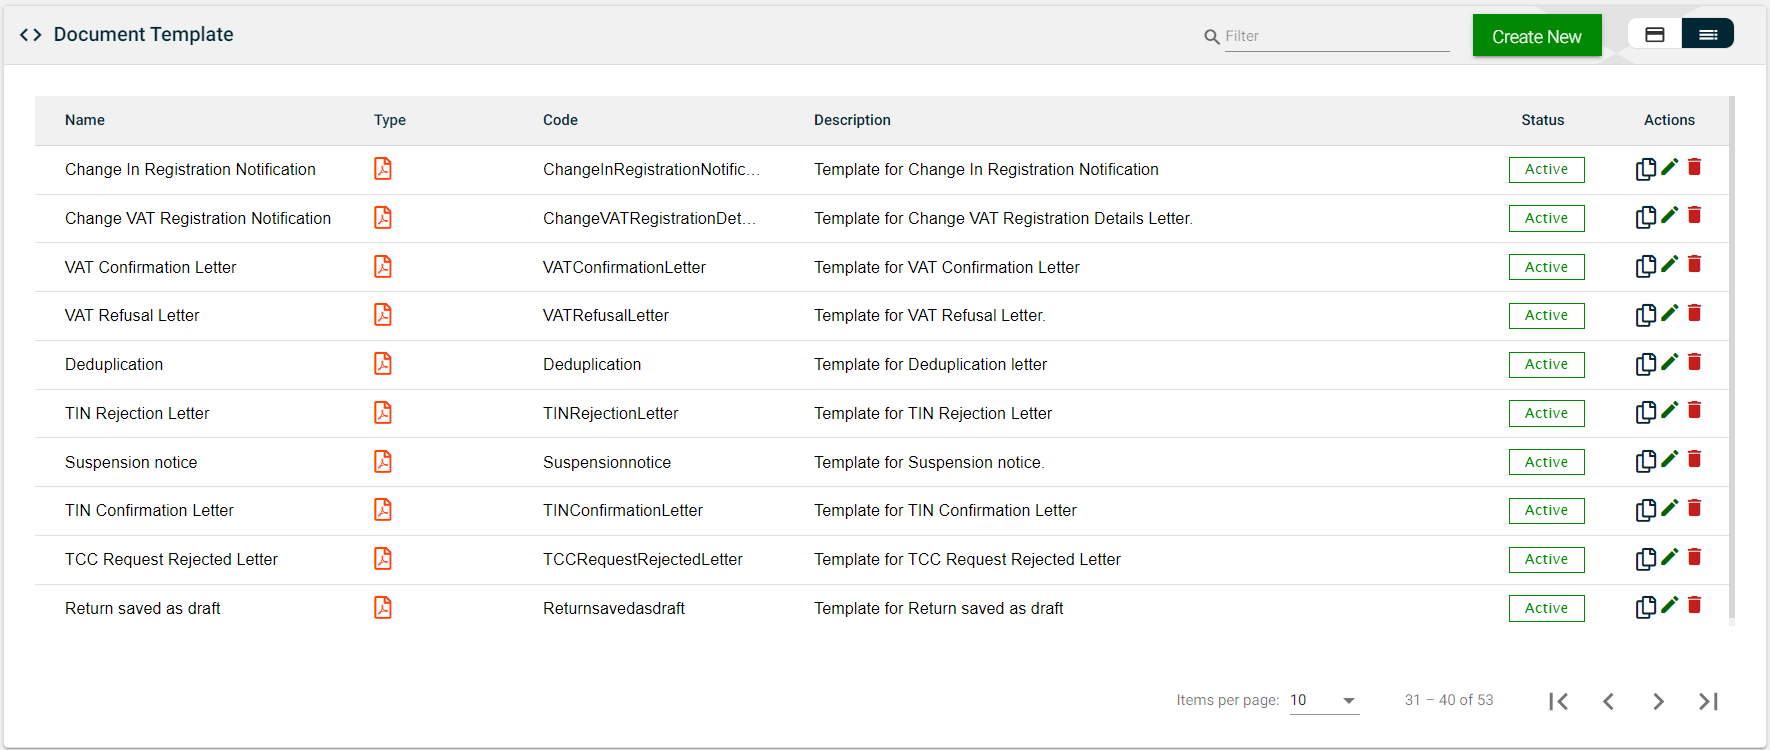Switch to card view layout
The width and height of the screenshot is (1770, 750).
(1655, 35)
